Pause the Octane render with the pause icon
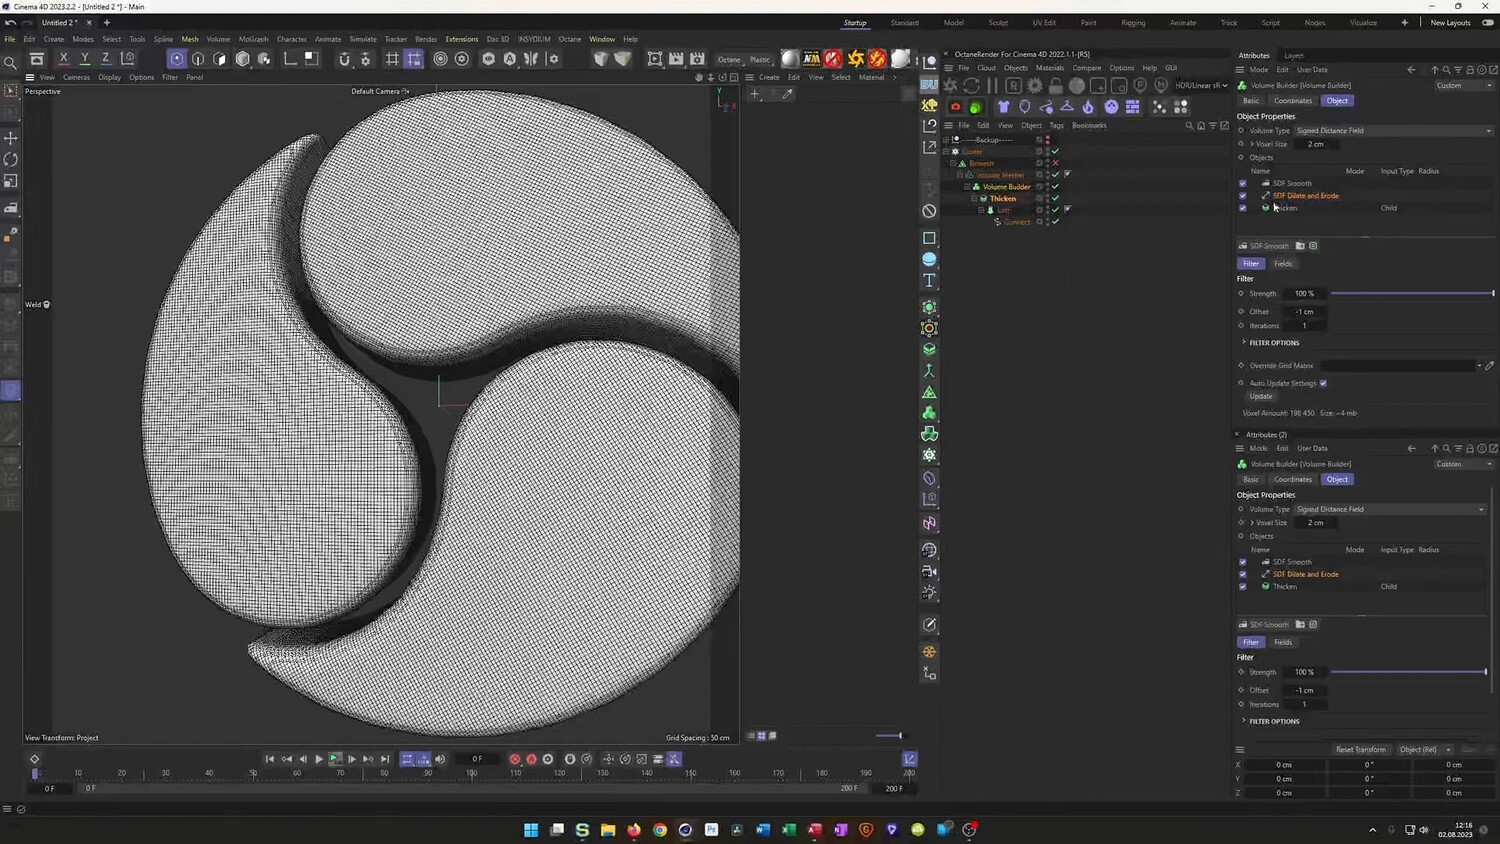This screenshot has width=1500, height=844. 992,86
